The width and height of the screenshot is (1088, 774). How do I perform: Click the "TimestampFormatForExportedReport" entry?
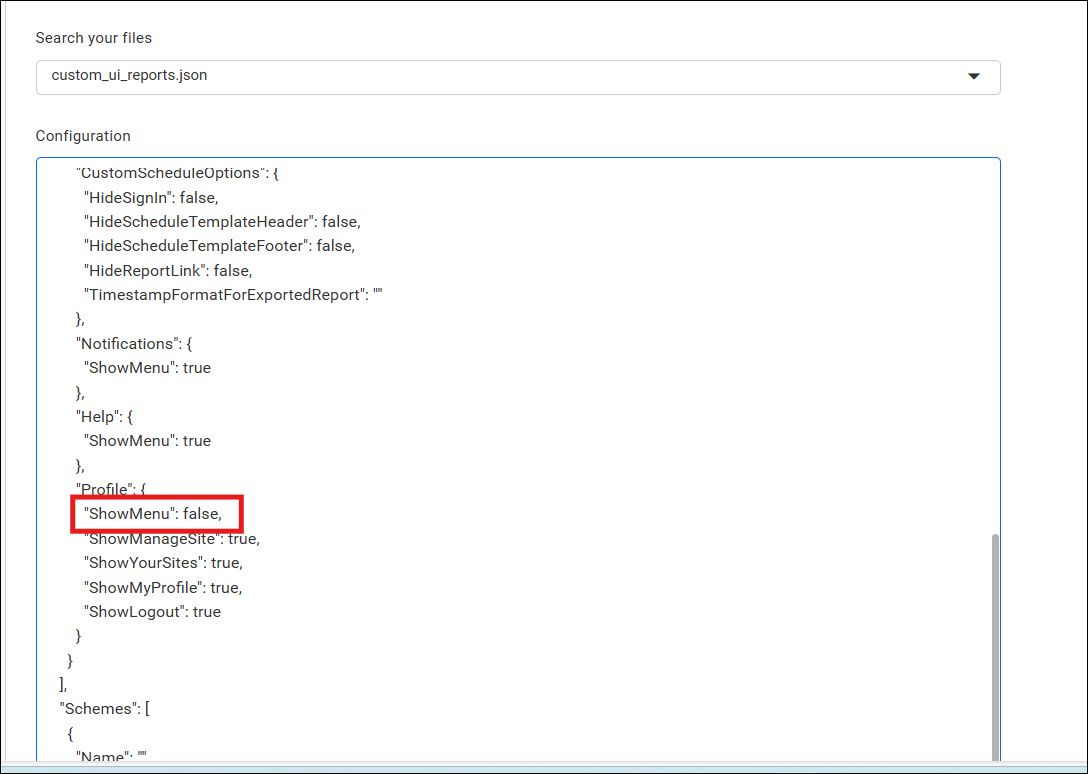coord(233,295)
